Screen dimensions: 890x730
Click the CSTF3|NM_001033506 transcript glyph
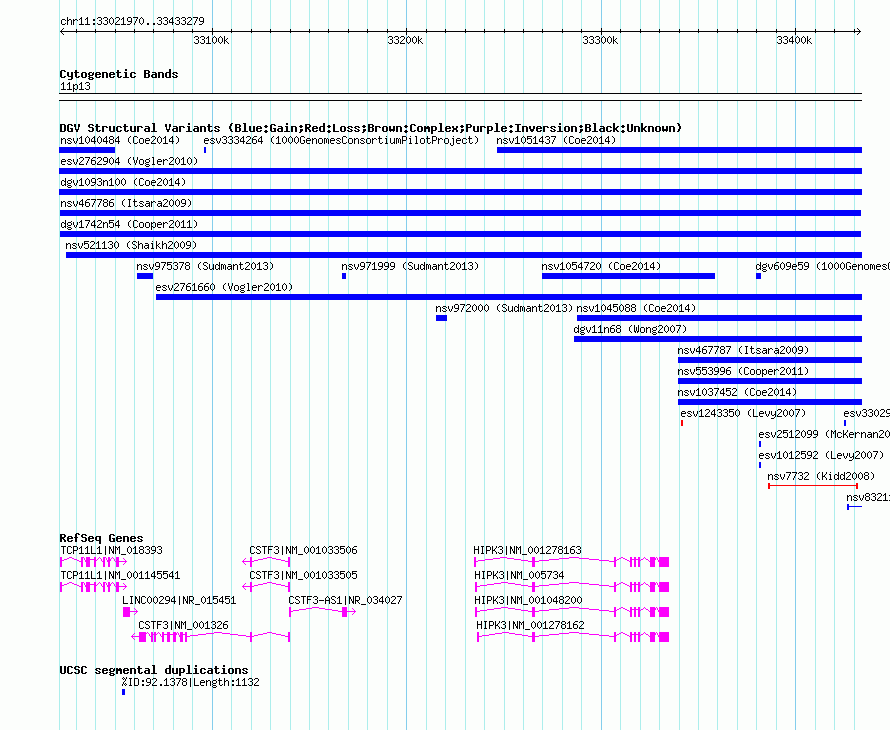[x=266, y=562]
